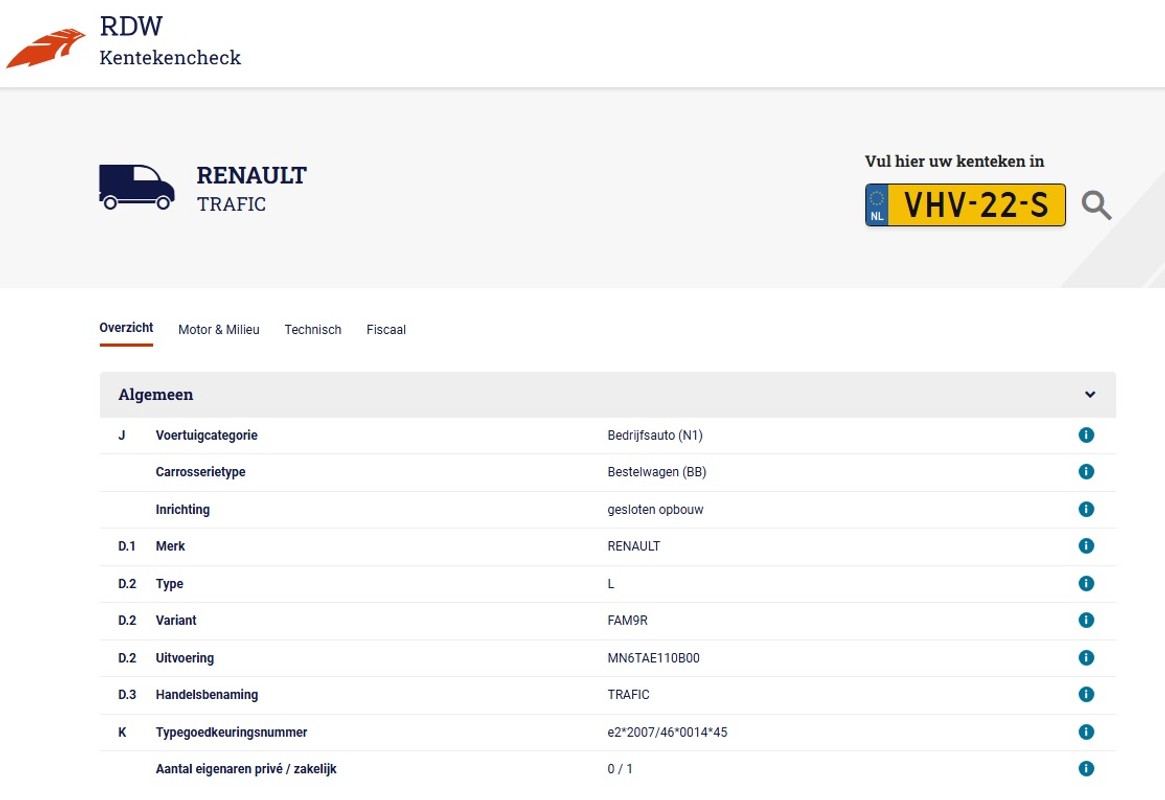Viewport: 1165px width, 800px height.
Task: Click the Variant value FAM9R
Action: tap(627, 620)
